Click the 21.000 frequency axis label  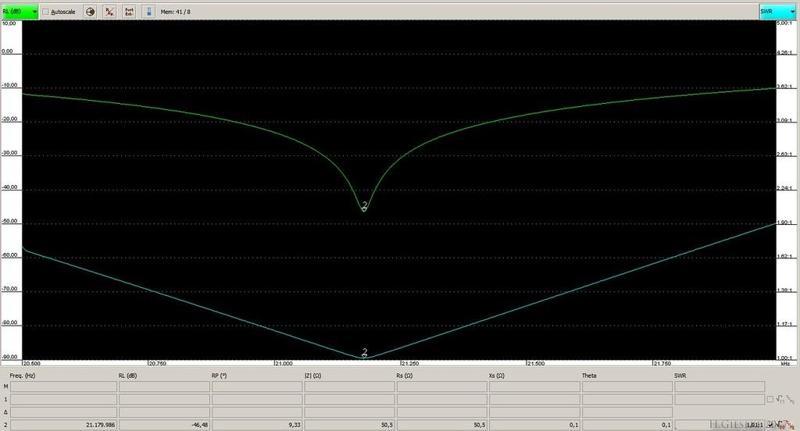coord(284,364)
